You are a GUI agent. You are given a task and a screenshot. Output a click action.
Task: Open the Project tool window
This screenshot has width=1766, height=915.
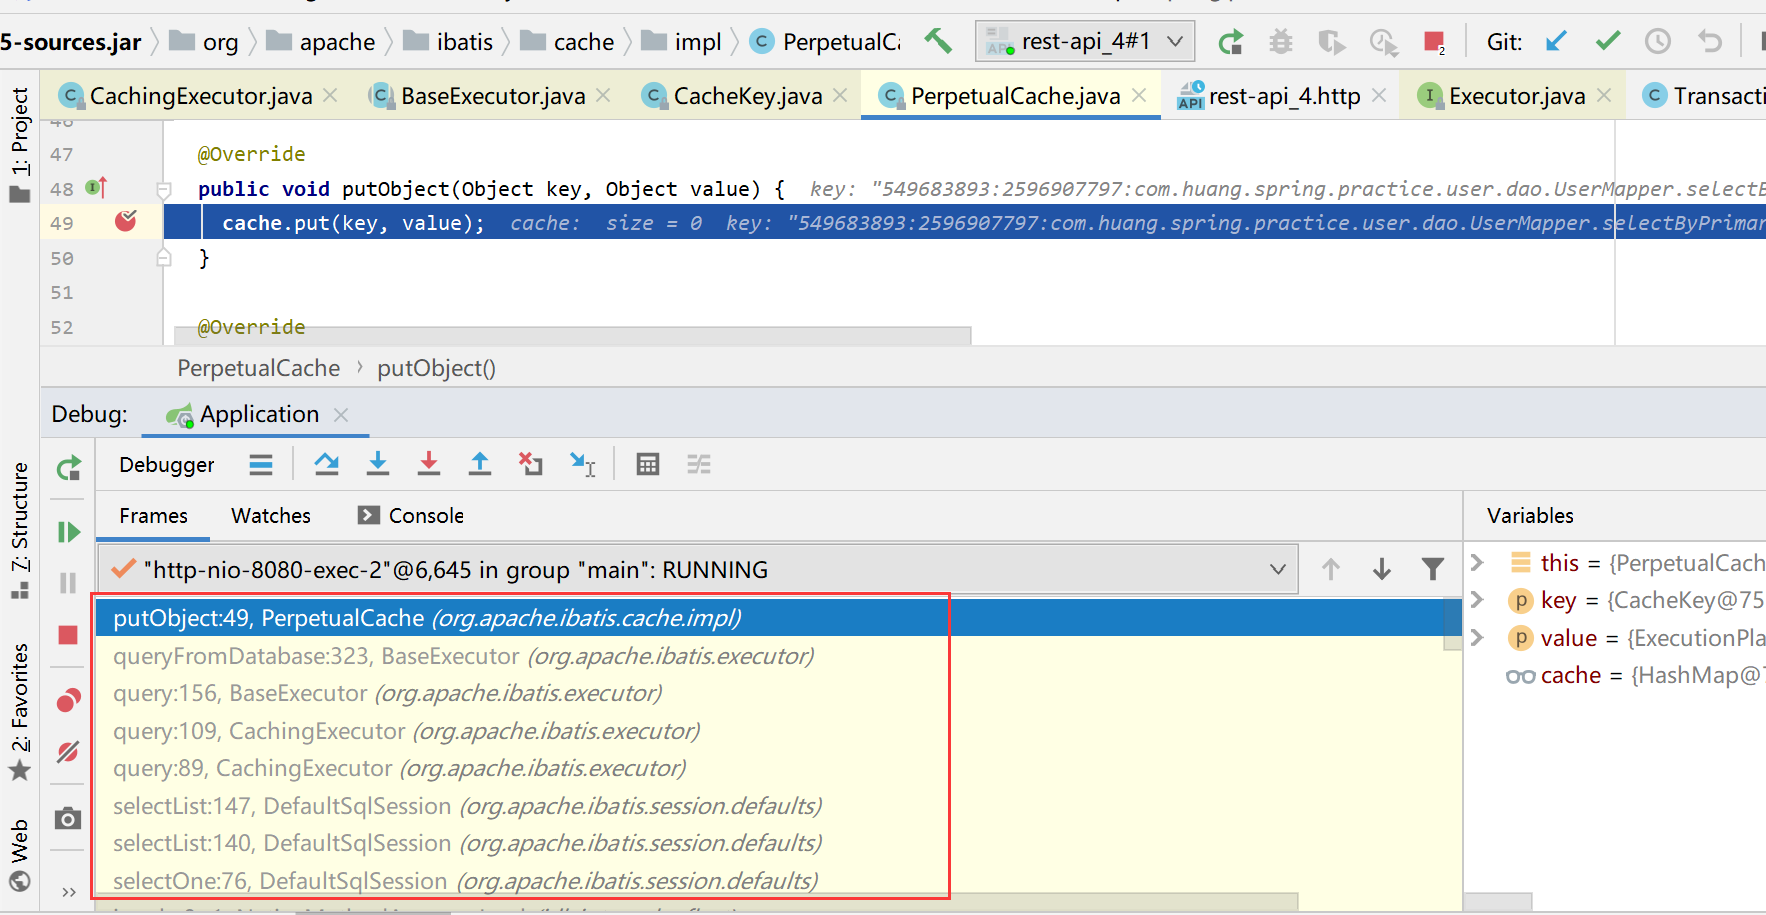click(x=20, y=143)
